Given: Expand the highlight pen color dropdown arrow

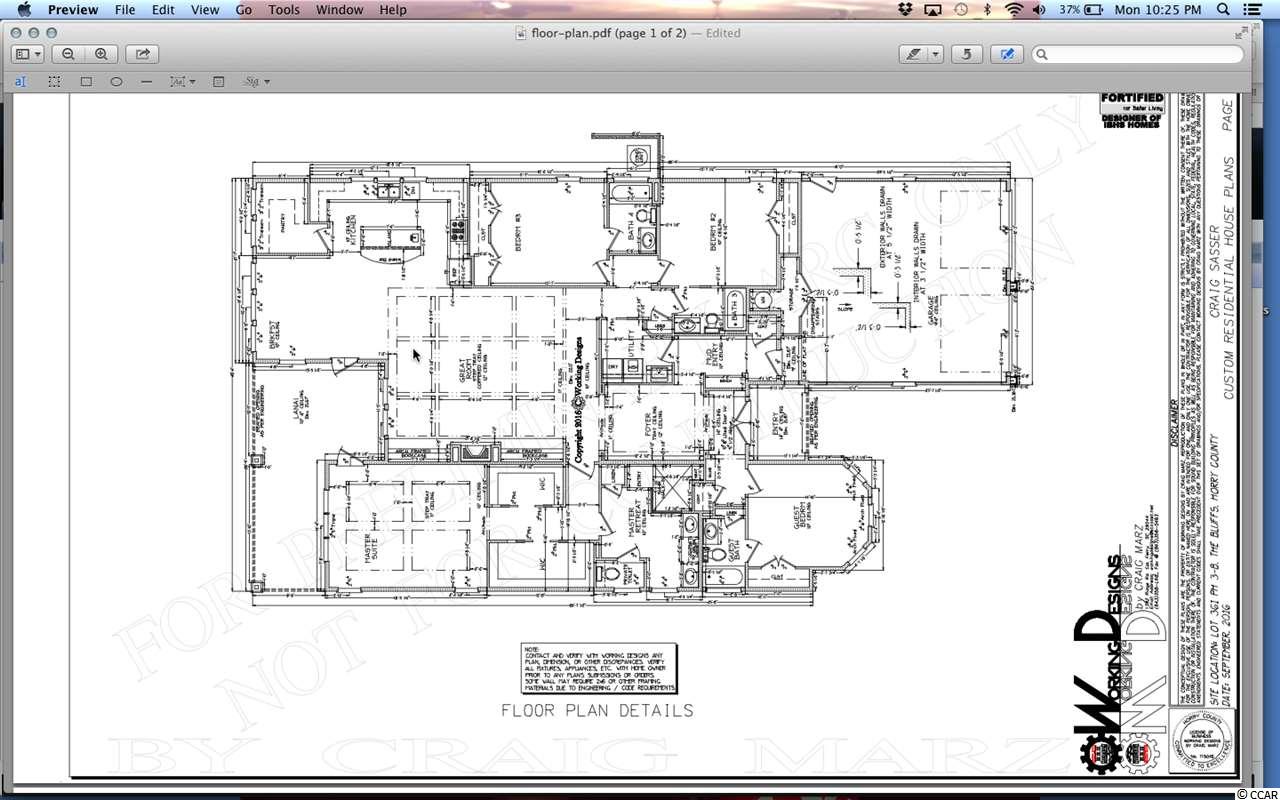Looking at the screenshot, I should tap(937, 55).
